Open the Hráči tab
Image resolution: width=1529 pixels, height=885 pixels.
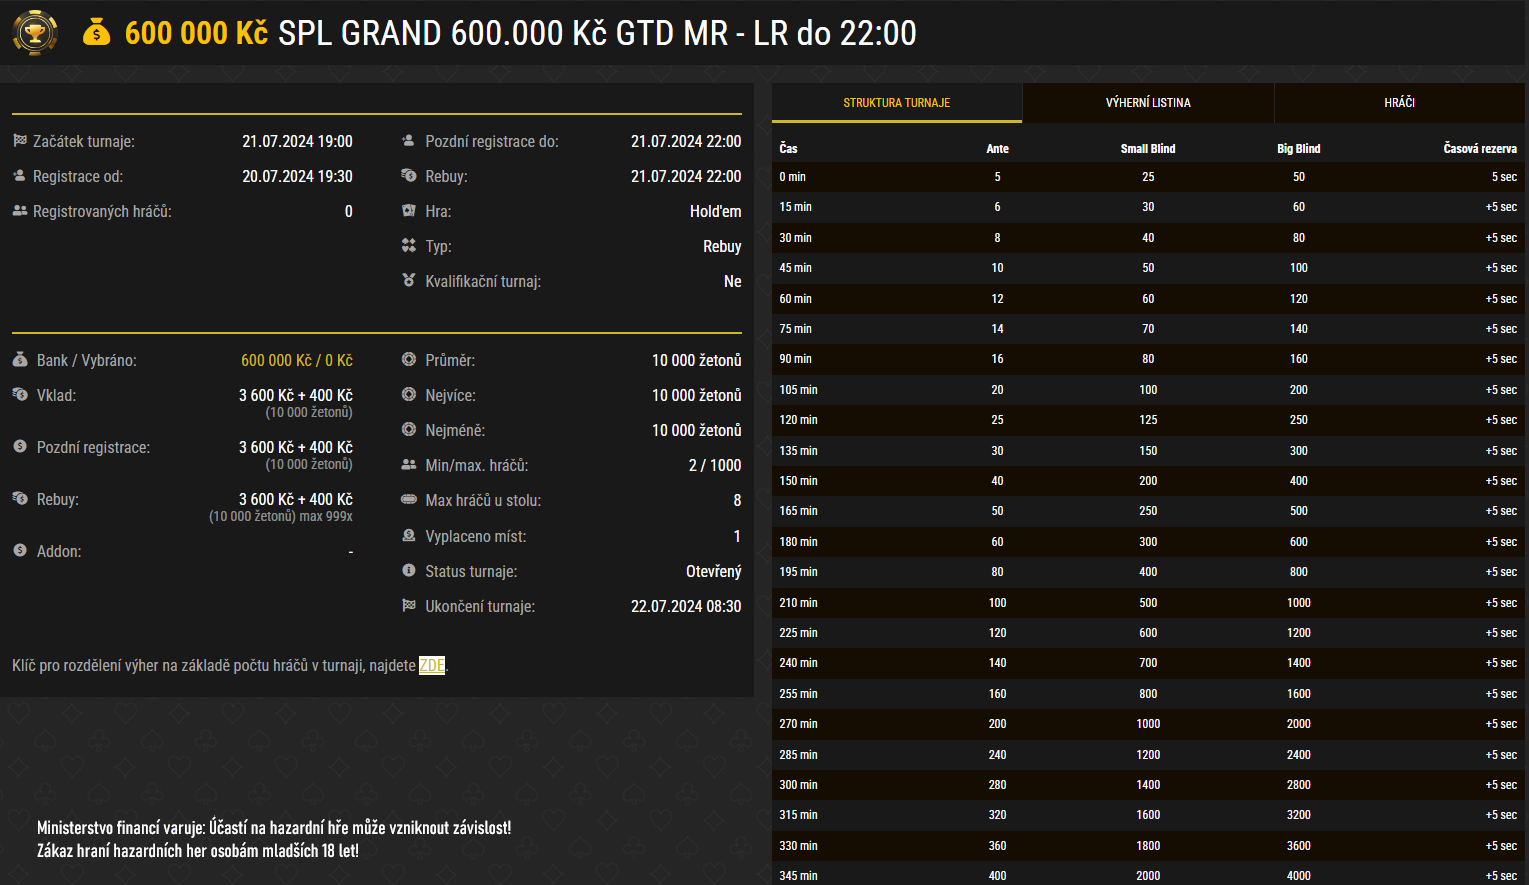click(x=1399, y=102)
